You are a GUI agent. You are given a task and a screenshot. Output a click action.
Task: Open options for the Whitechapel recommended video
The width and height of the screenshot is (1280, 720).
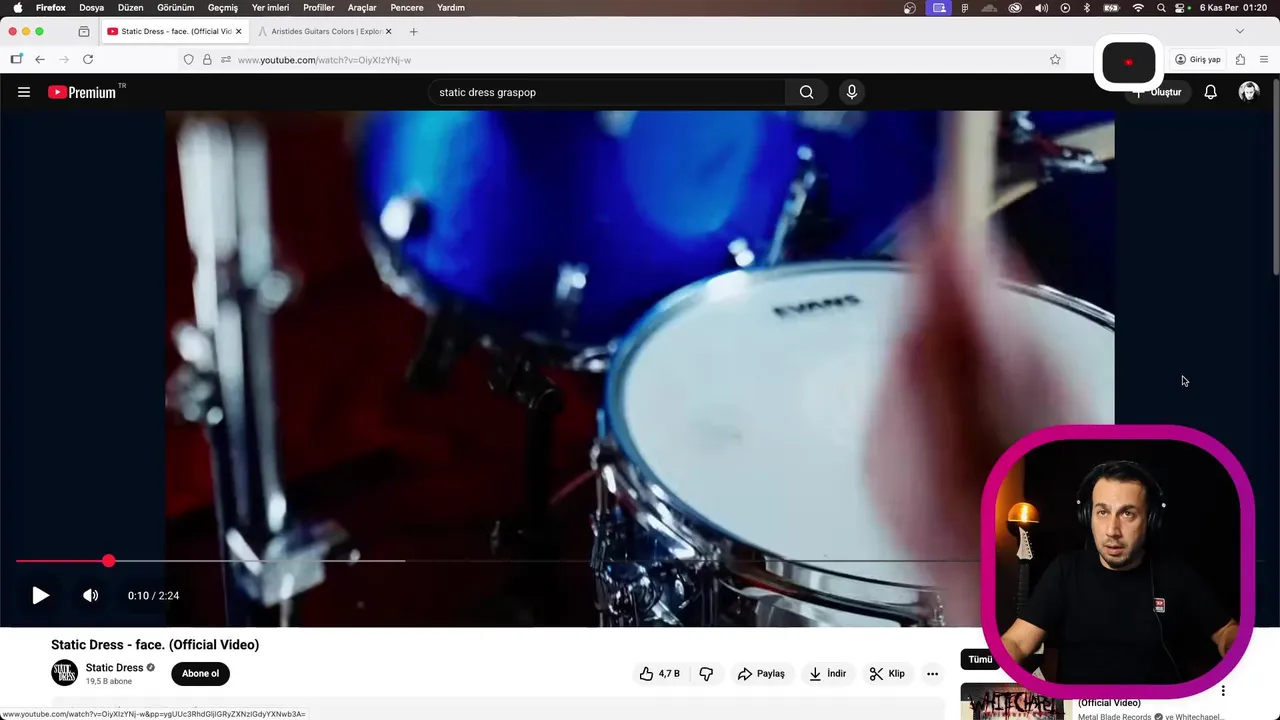pyautogui.click(x=1223, y=691)
